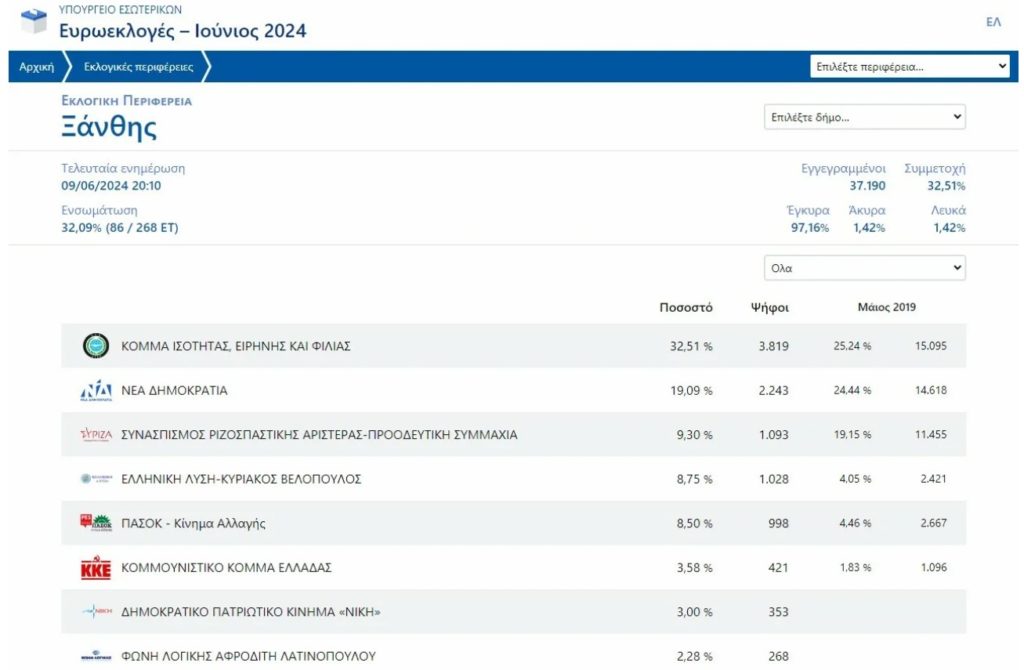Select ΠΑΣΟΚ - Κίνημα Αλλαγής party name
This screenshot has height=670, width=1024.
193,523
